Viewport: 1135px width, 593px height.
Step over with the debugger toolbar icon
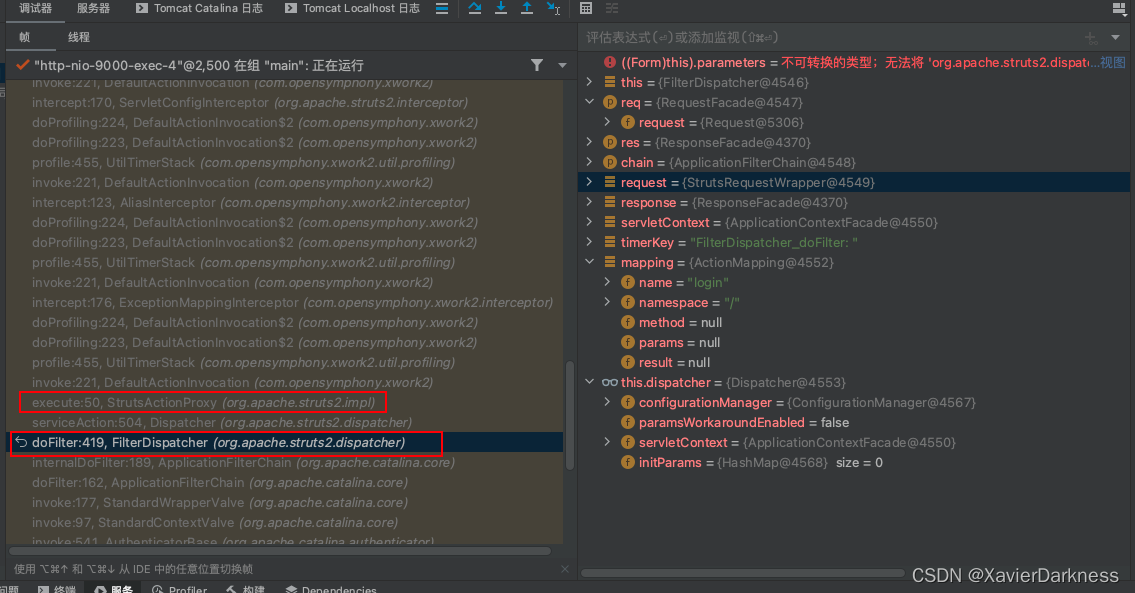click(475, 9)
